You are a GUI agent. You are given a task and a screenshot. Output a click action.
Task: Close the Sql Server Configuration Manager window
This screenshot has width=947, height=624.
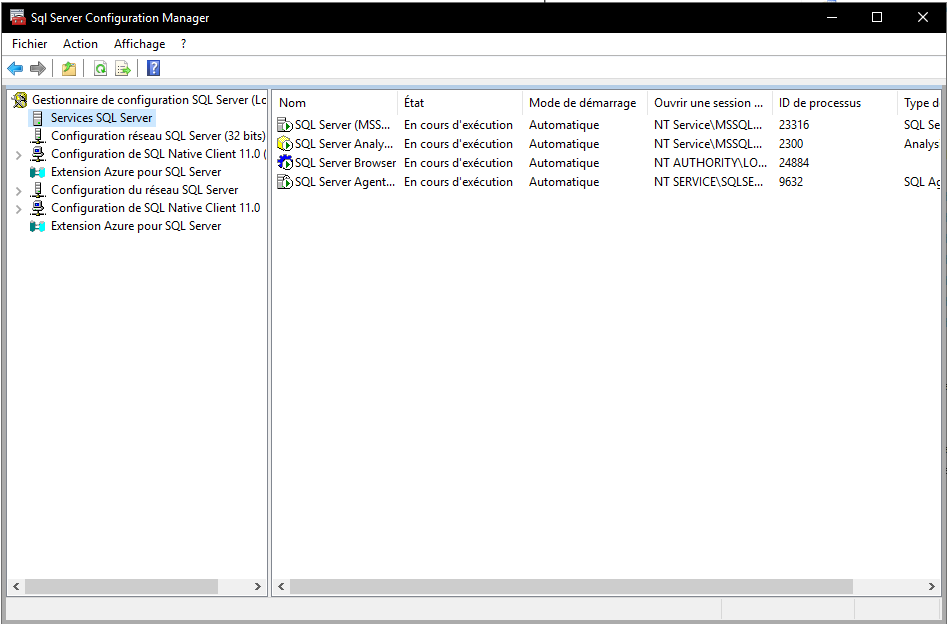coord(923,18)
